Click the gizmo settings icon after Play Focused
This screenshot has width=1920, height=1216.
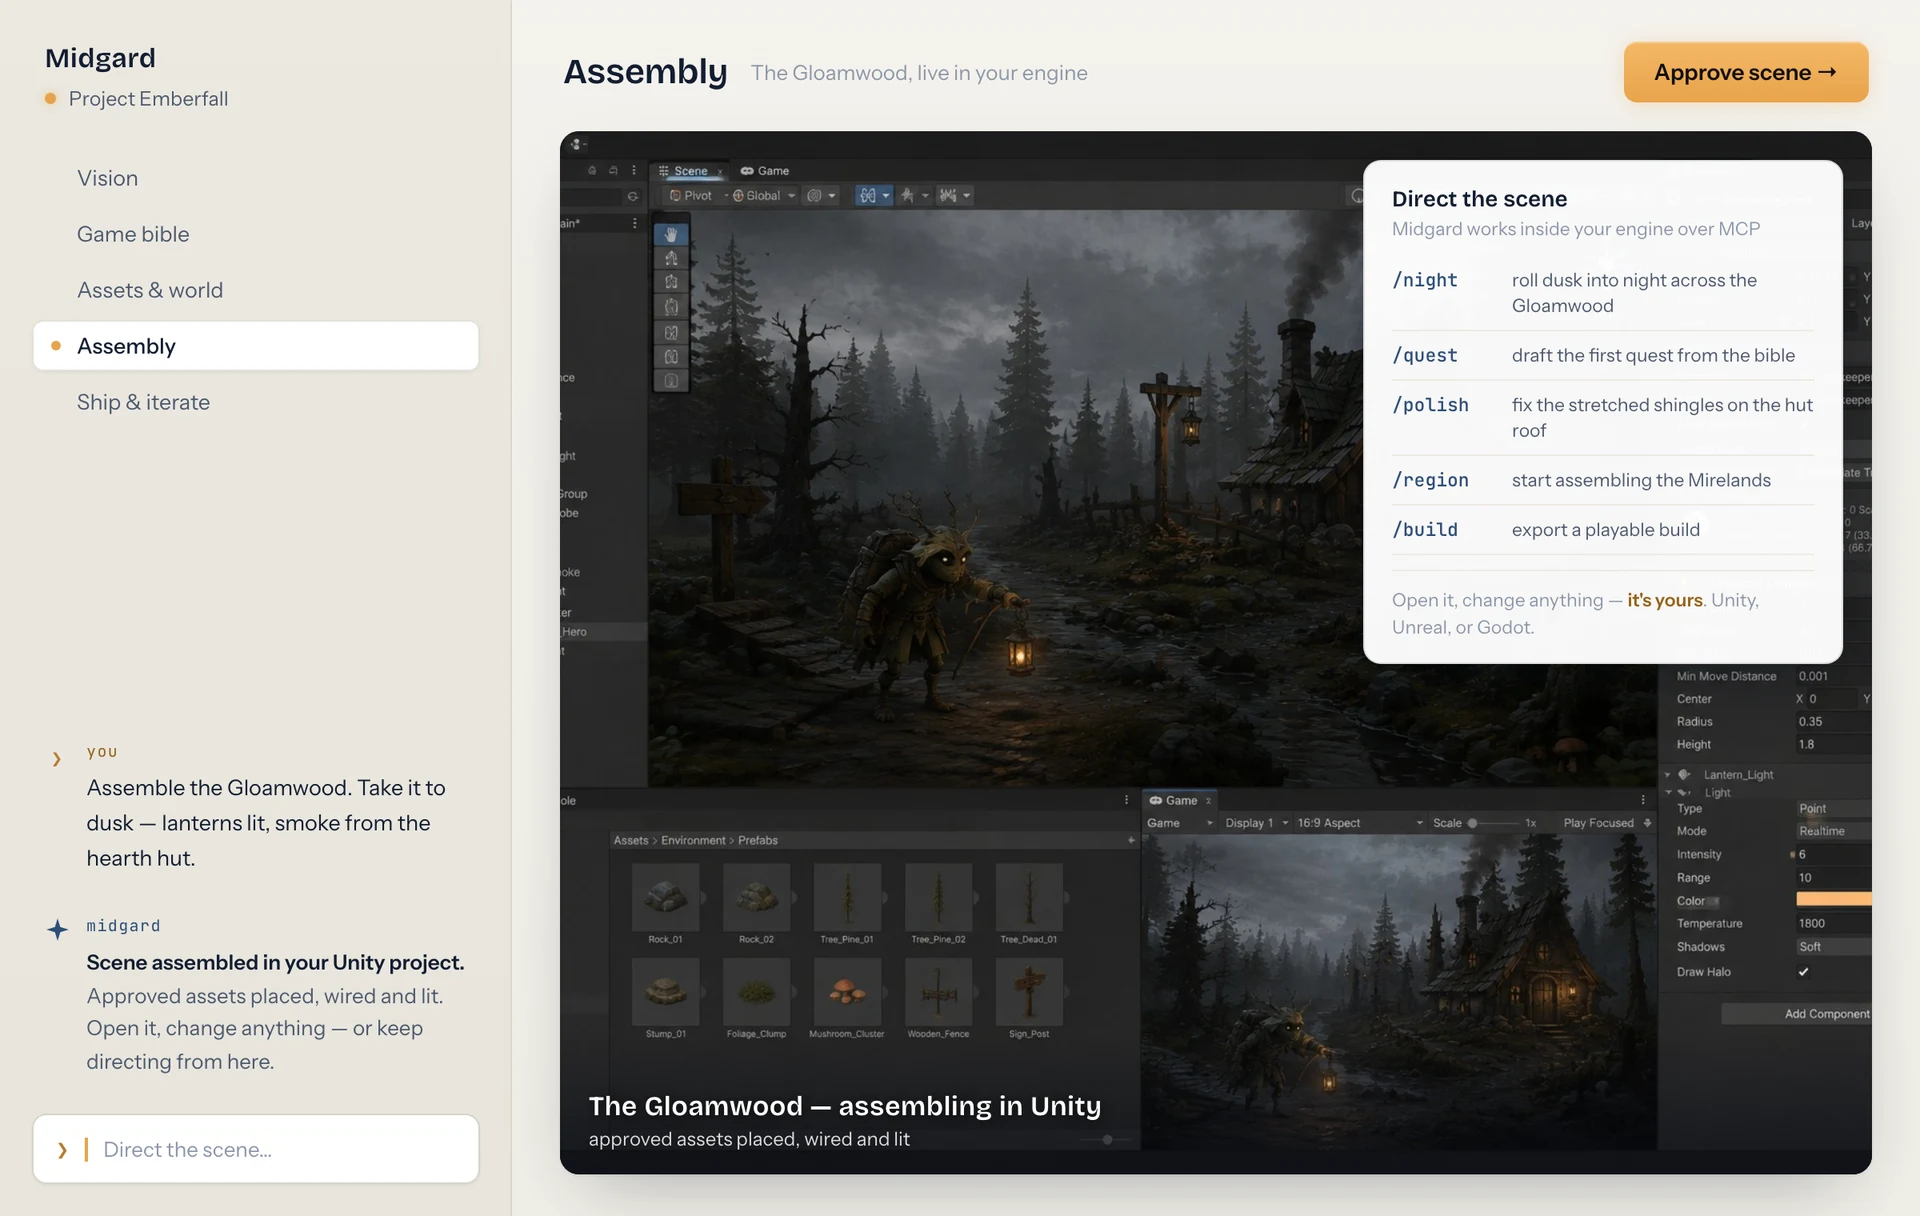(1647, 823)
